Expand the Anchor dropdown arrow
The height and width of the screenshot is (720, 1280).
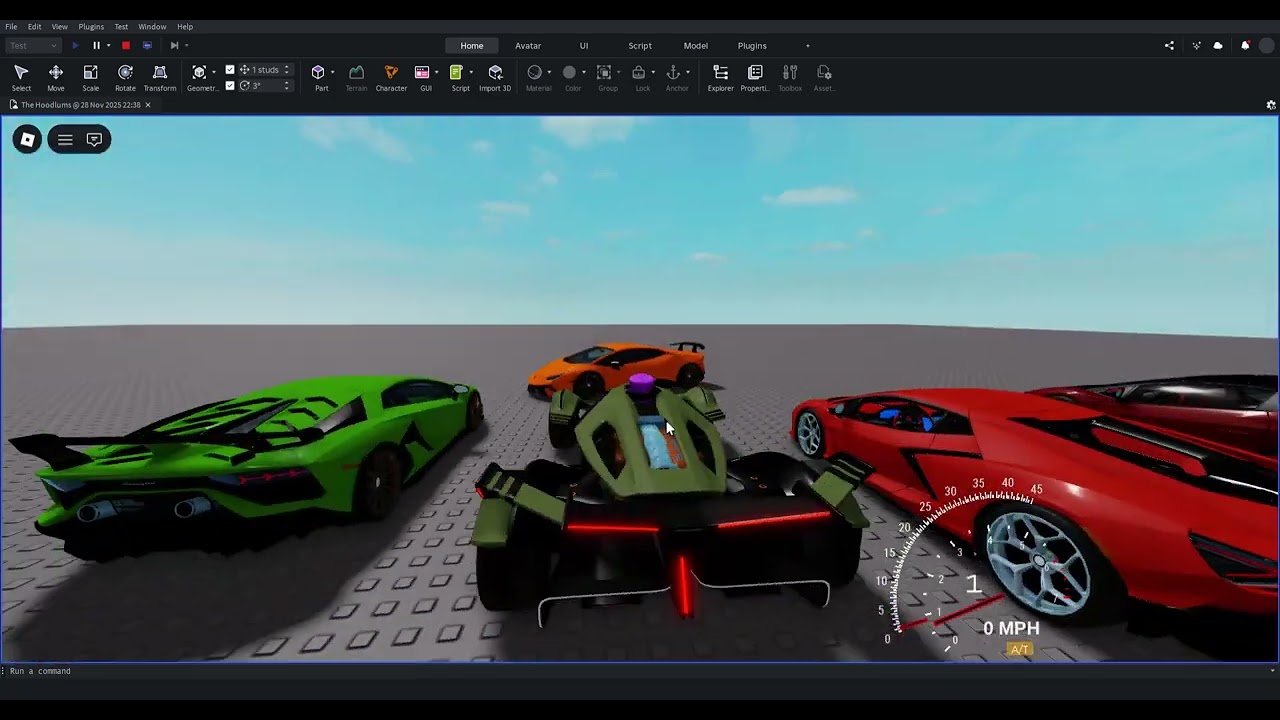pos(687,72)
